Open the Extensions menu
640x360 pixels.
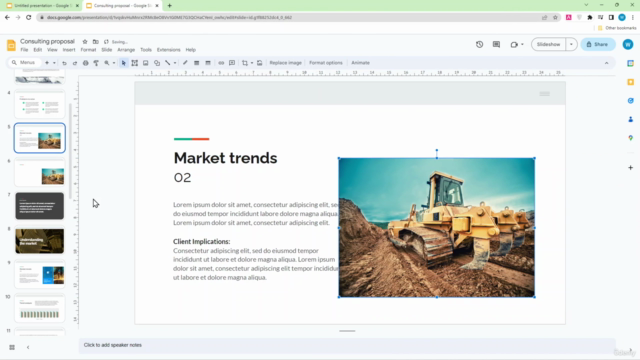169,50
